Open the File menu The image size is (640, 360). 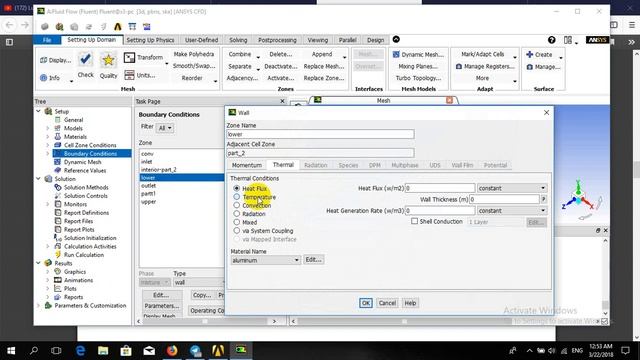click(x=47, y=40)
